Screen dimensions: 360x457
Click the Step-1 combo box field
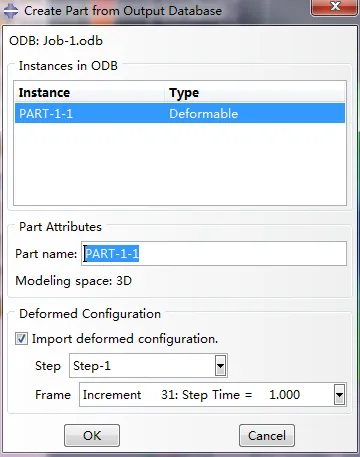148,366
